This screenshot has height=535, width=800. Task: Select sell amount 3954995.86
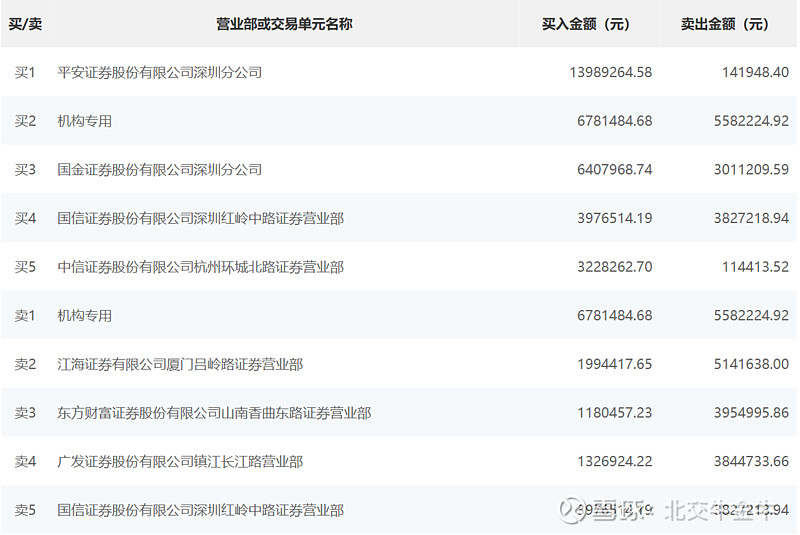(x=752, y=413)
